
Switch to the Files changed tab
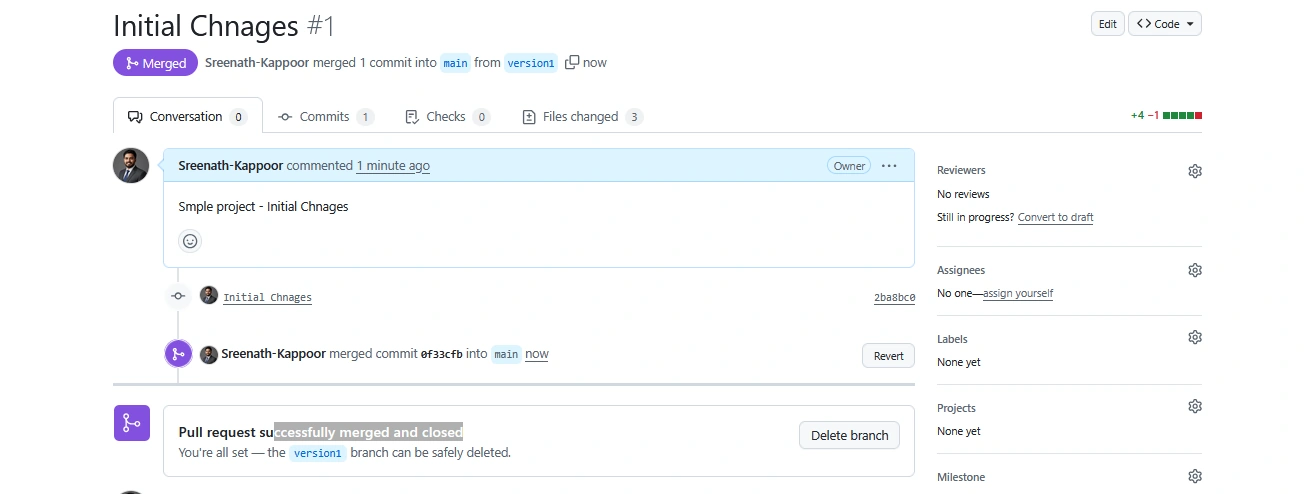[x=582, y=116]
